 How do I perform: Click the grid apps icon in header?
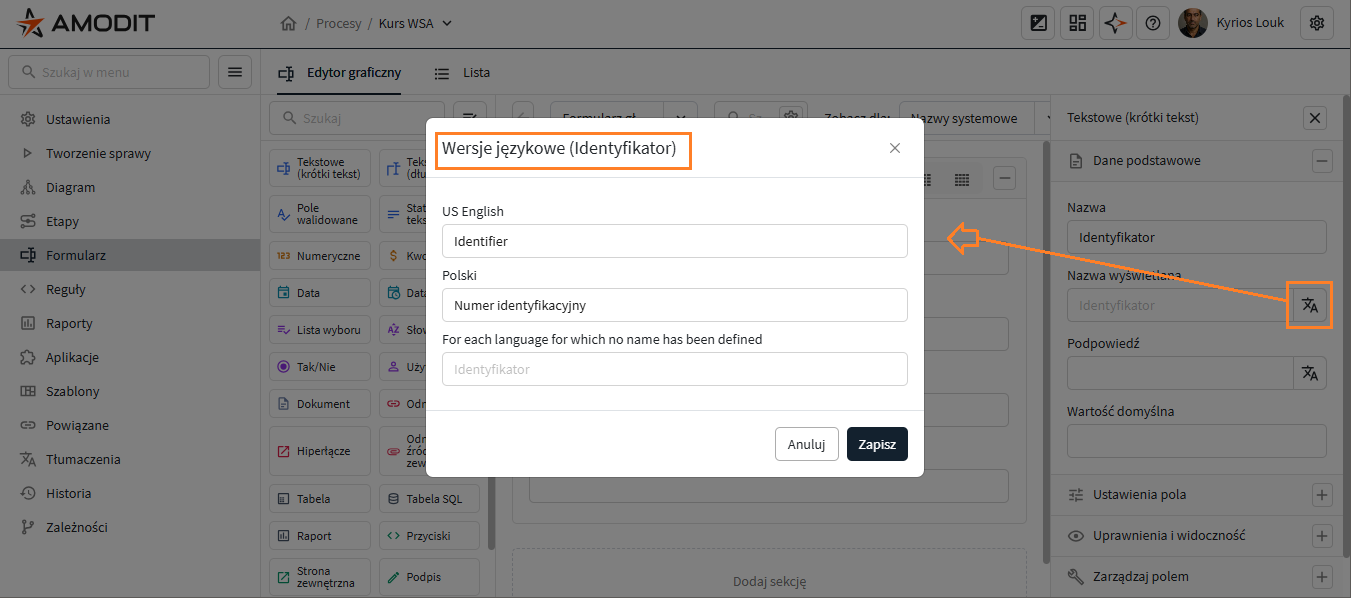coord(1077,23)
